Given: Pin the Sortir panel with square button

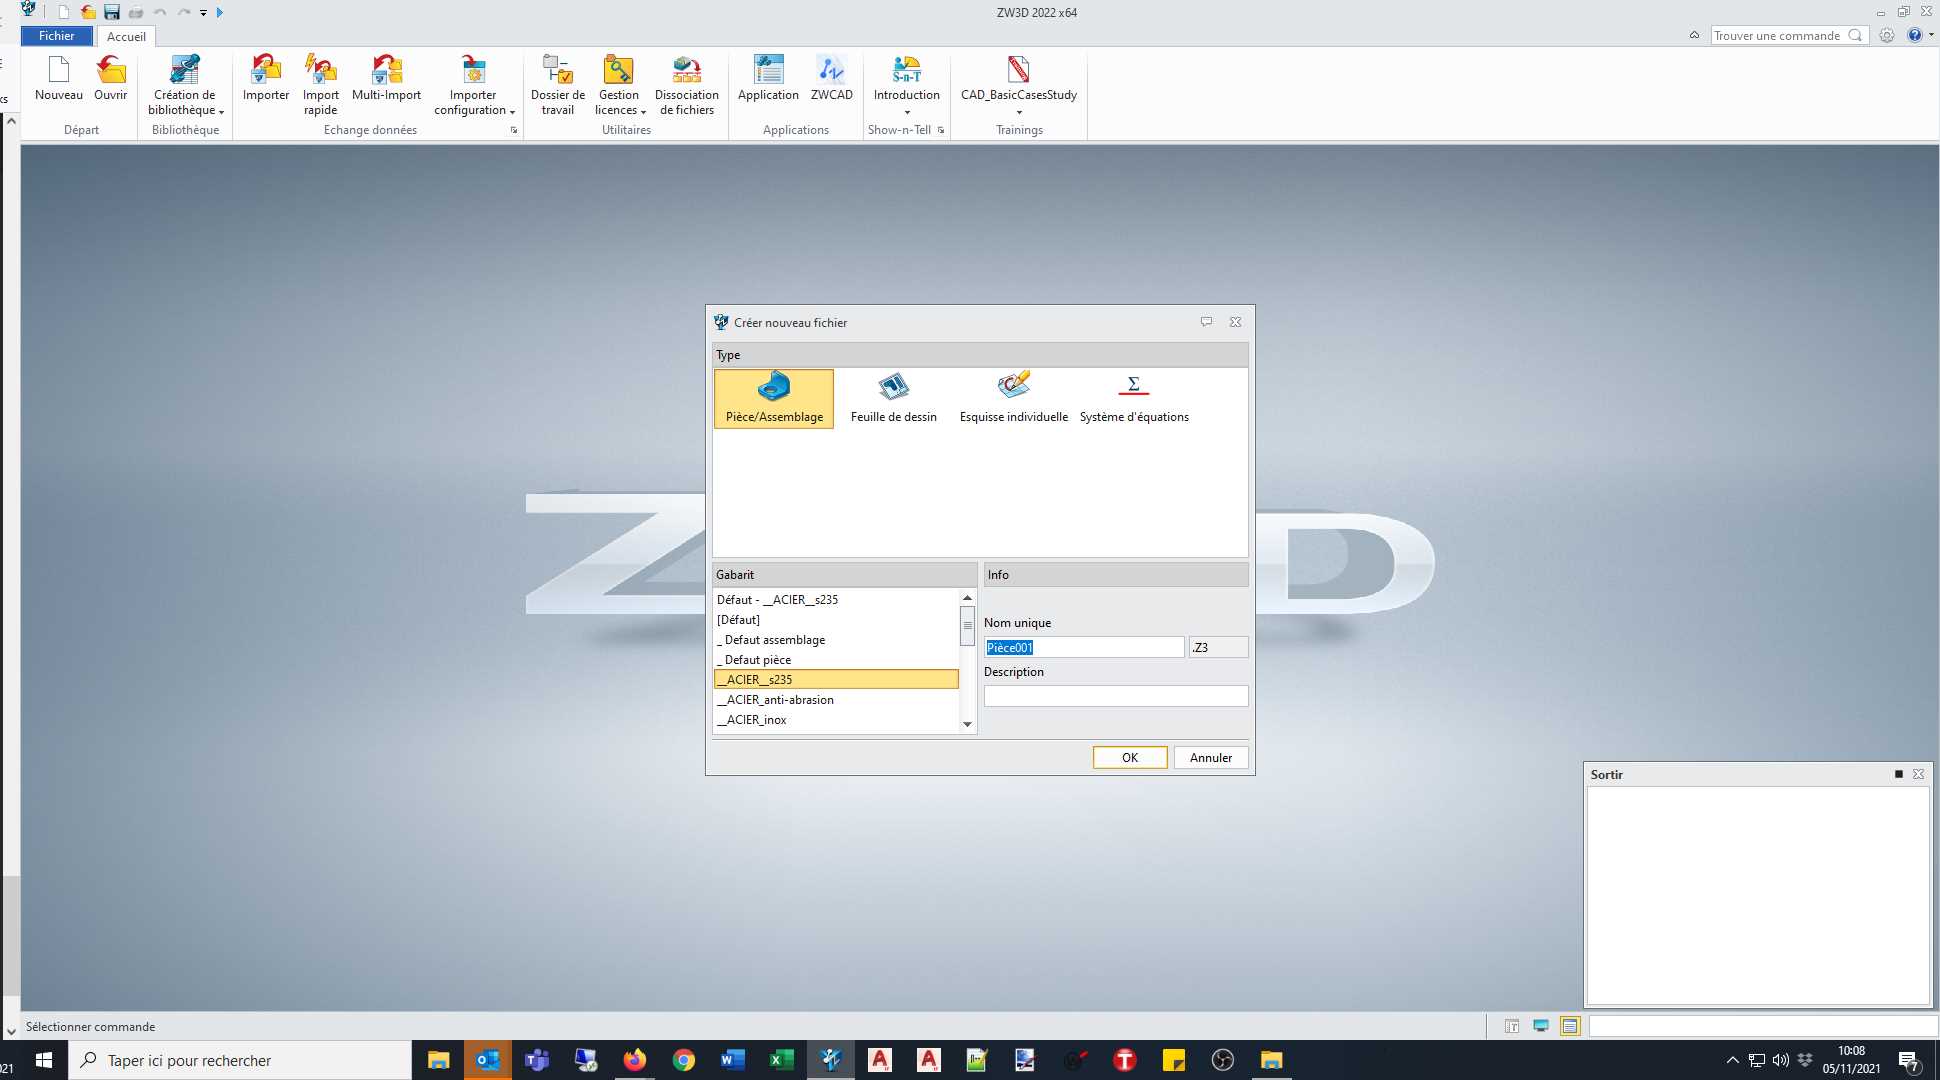Looking at the screenshot, I should tap(1898, 774).
